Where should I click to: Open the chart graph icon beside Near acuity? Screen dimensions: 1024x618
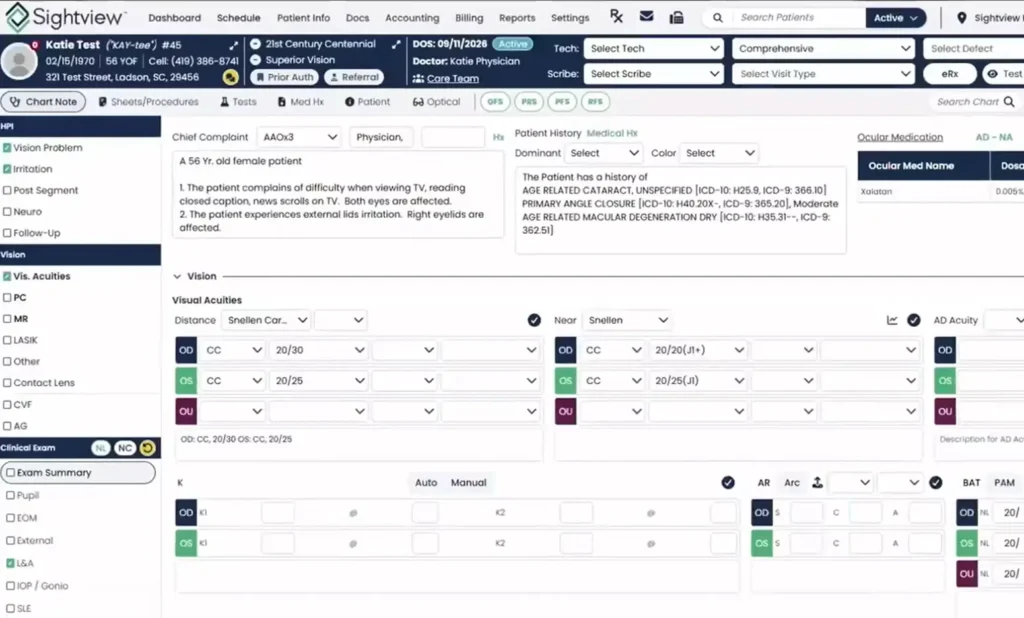coord(892,320)
